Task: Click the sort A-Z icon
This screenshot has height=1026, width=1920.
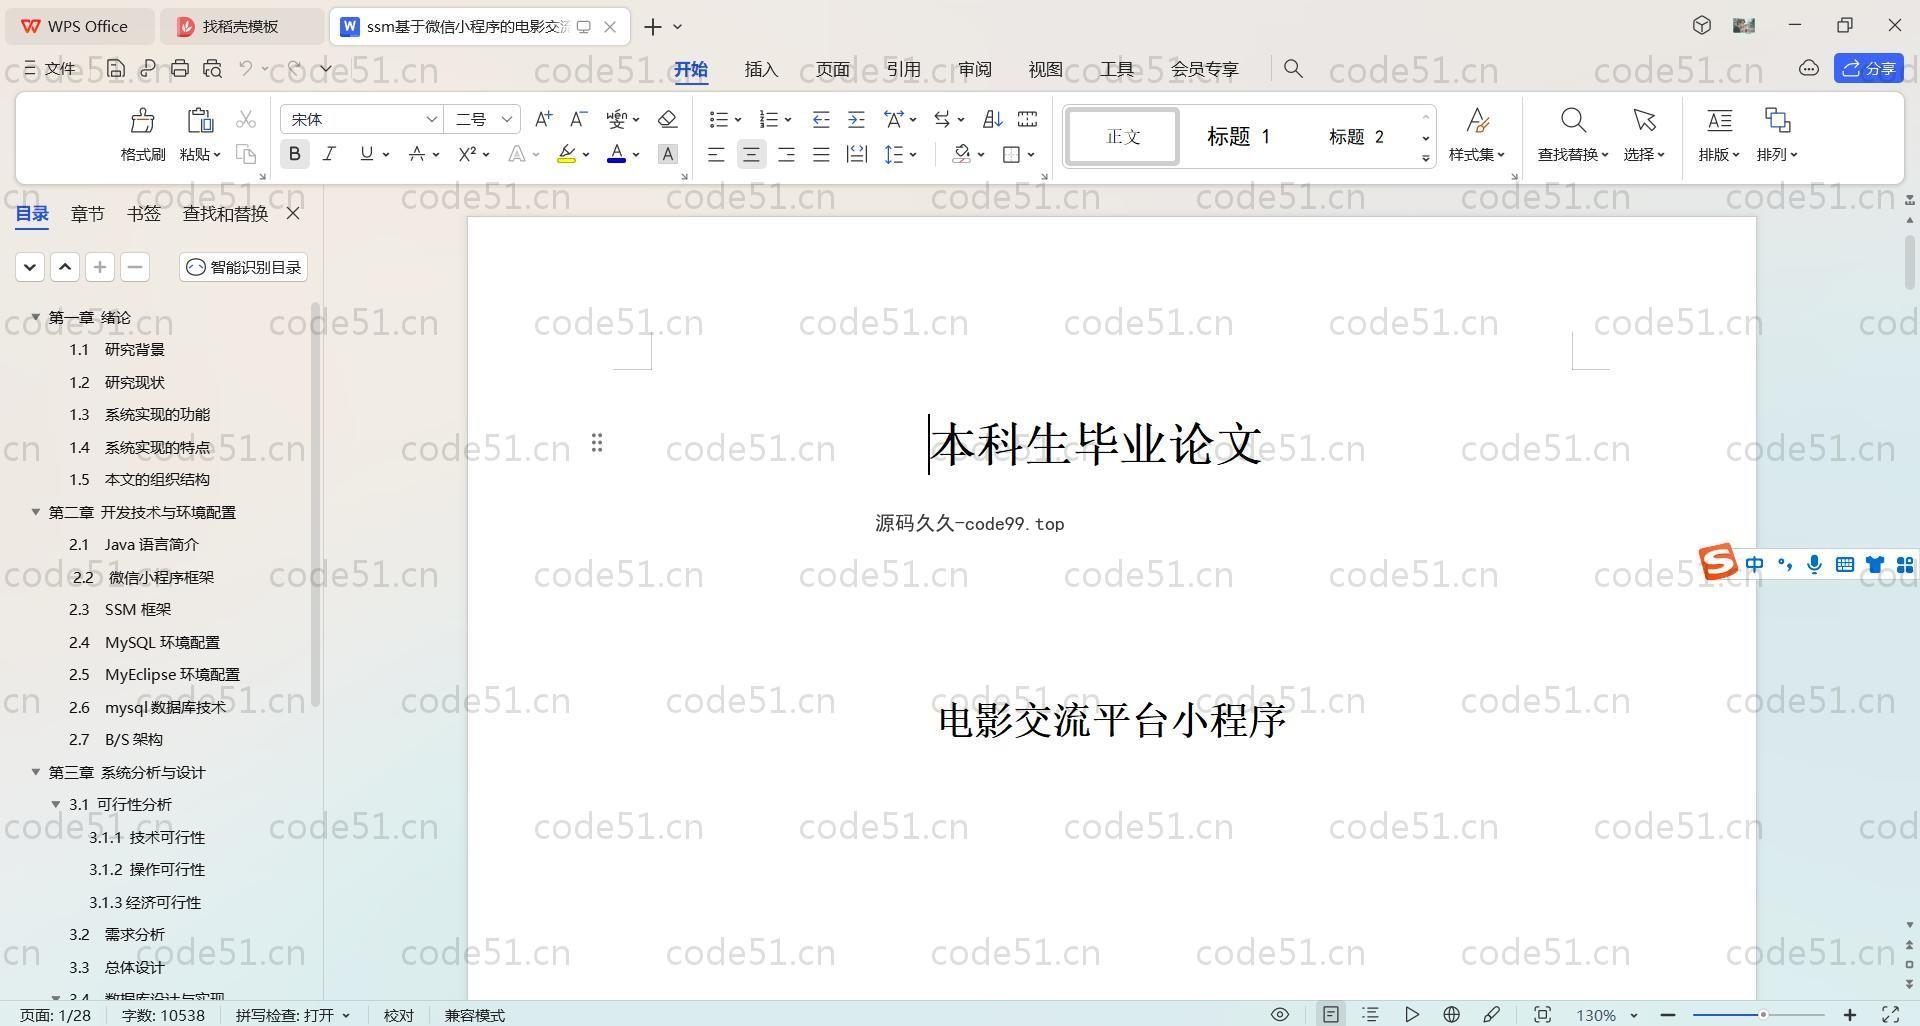Action: (992, 119)
